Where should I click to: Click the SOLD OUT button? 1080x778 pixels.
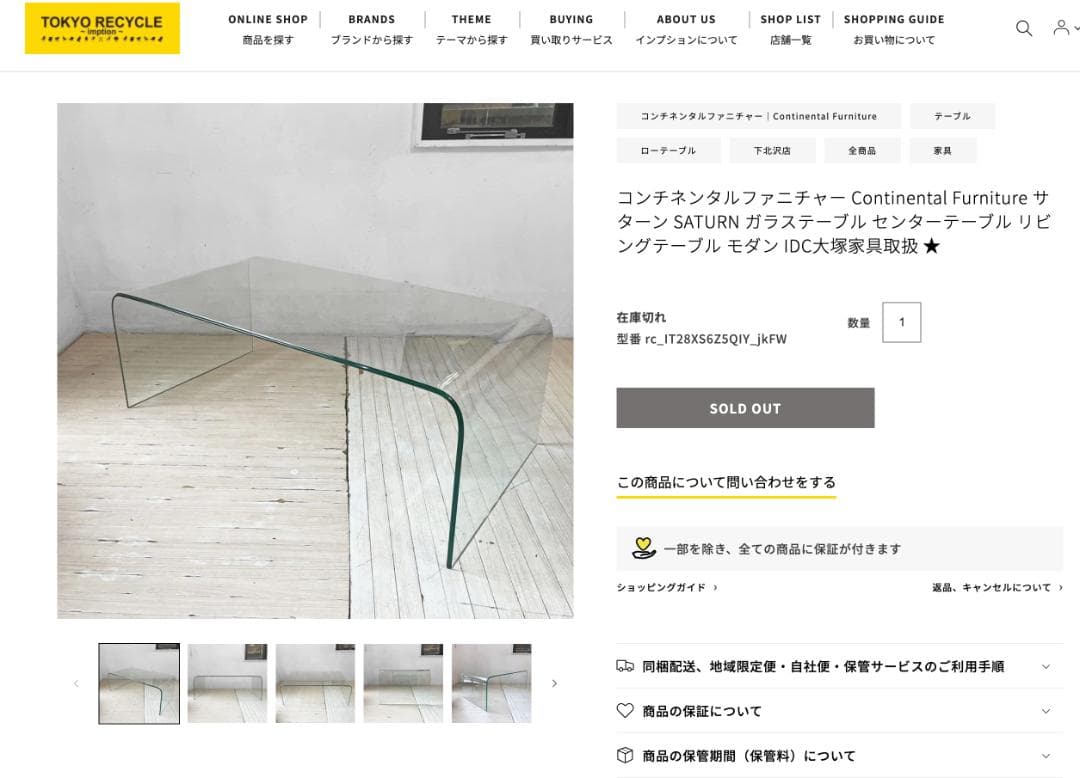click(745, 408)
